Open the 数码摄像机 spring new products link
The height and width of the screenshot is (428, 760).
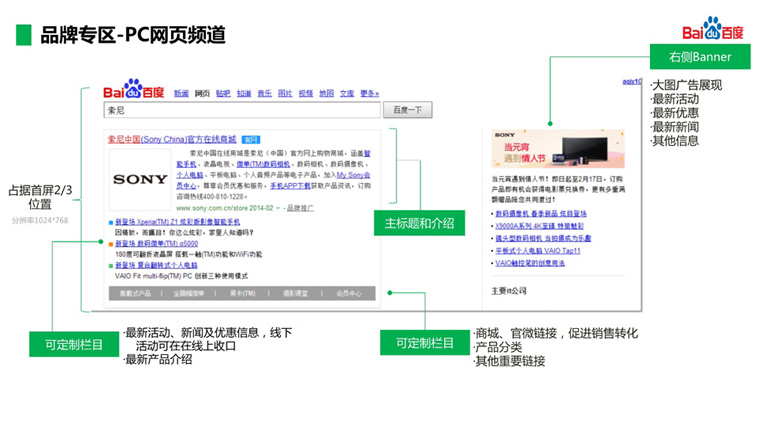tap(541, 214)
